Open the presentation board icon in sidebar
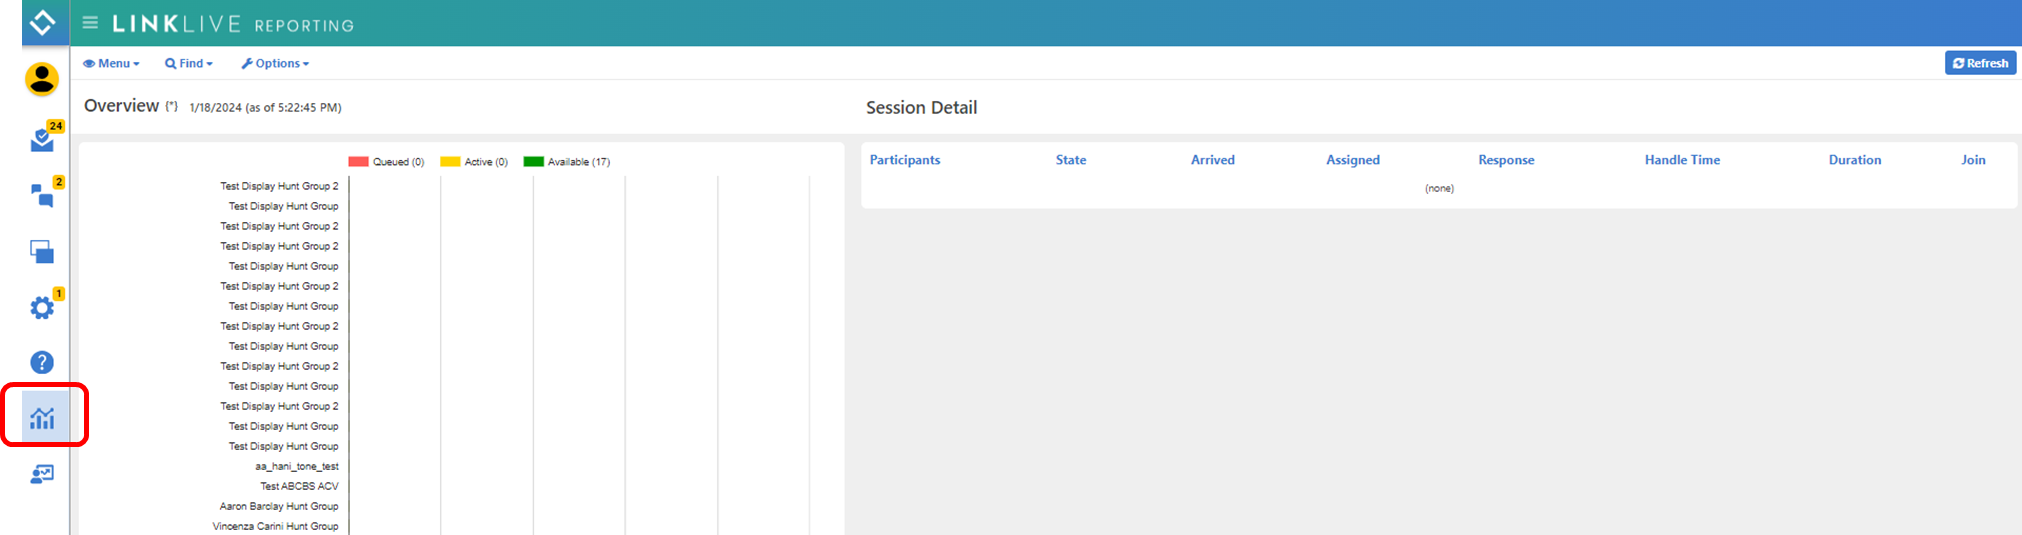The width and height of the screenshot is (2022, 535). click(x=42, y=474)
